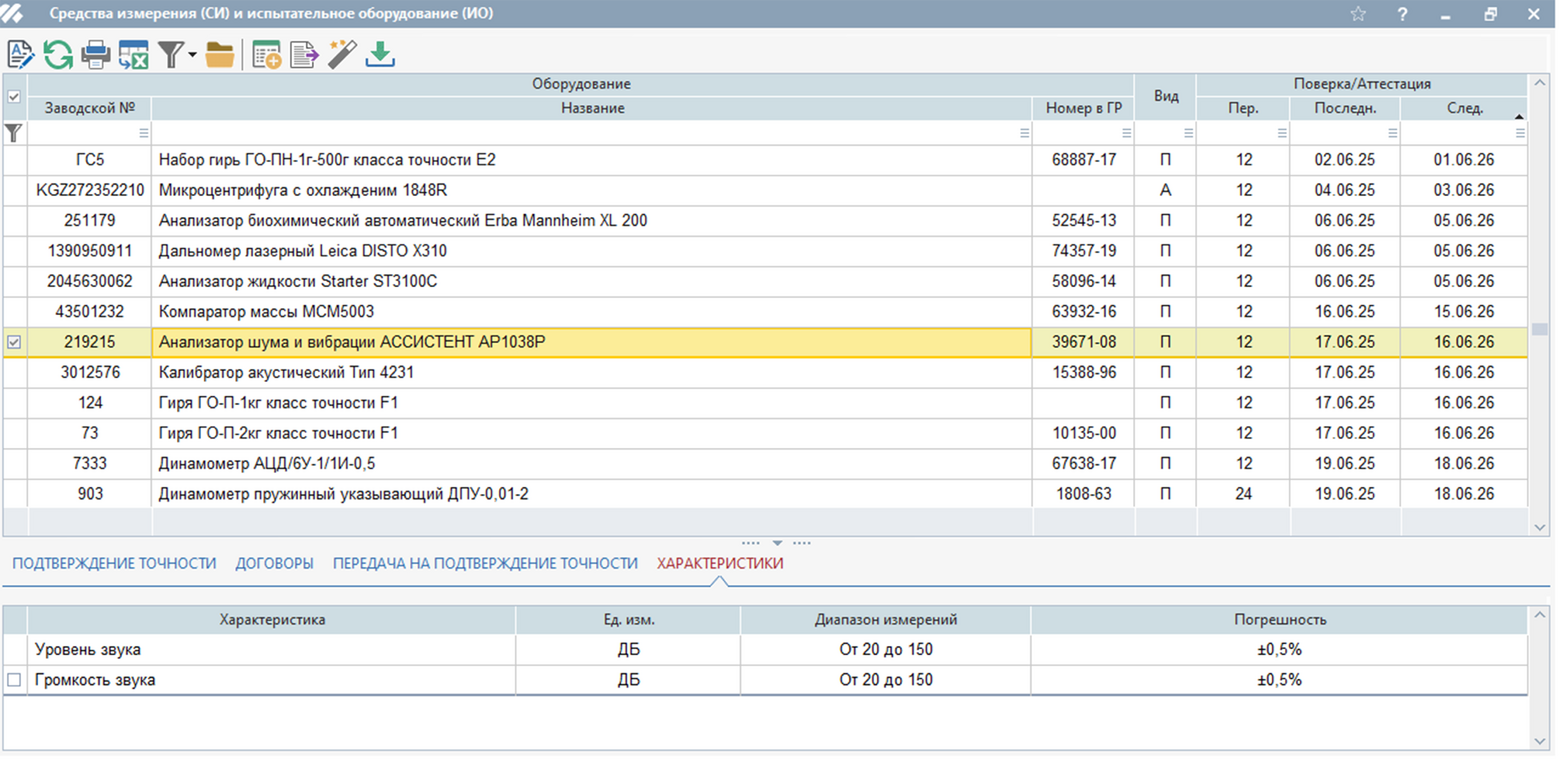Select the ХАРАКТЕРИСТИКИ tab

[x=720, y=563]
